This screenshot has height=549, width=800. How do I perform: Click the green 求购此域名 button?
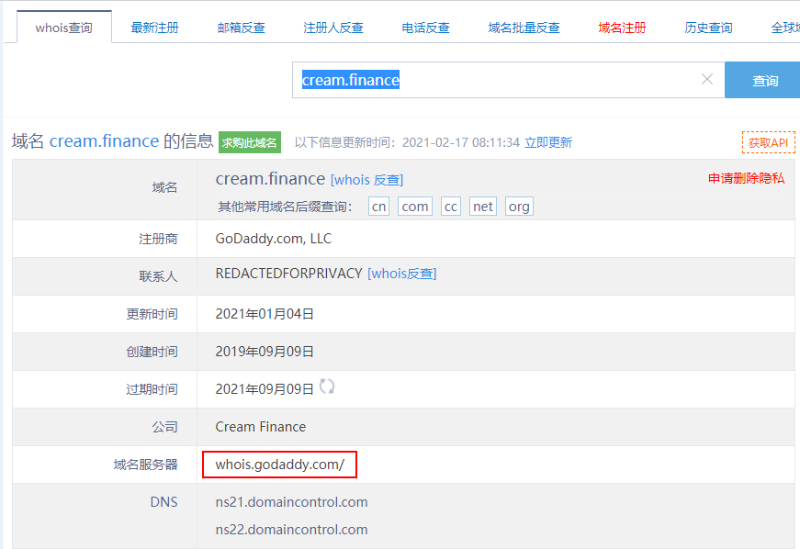[250, 143]
